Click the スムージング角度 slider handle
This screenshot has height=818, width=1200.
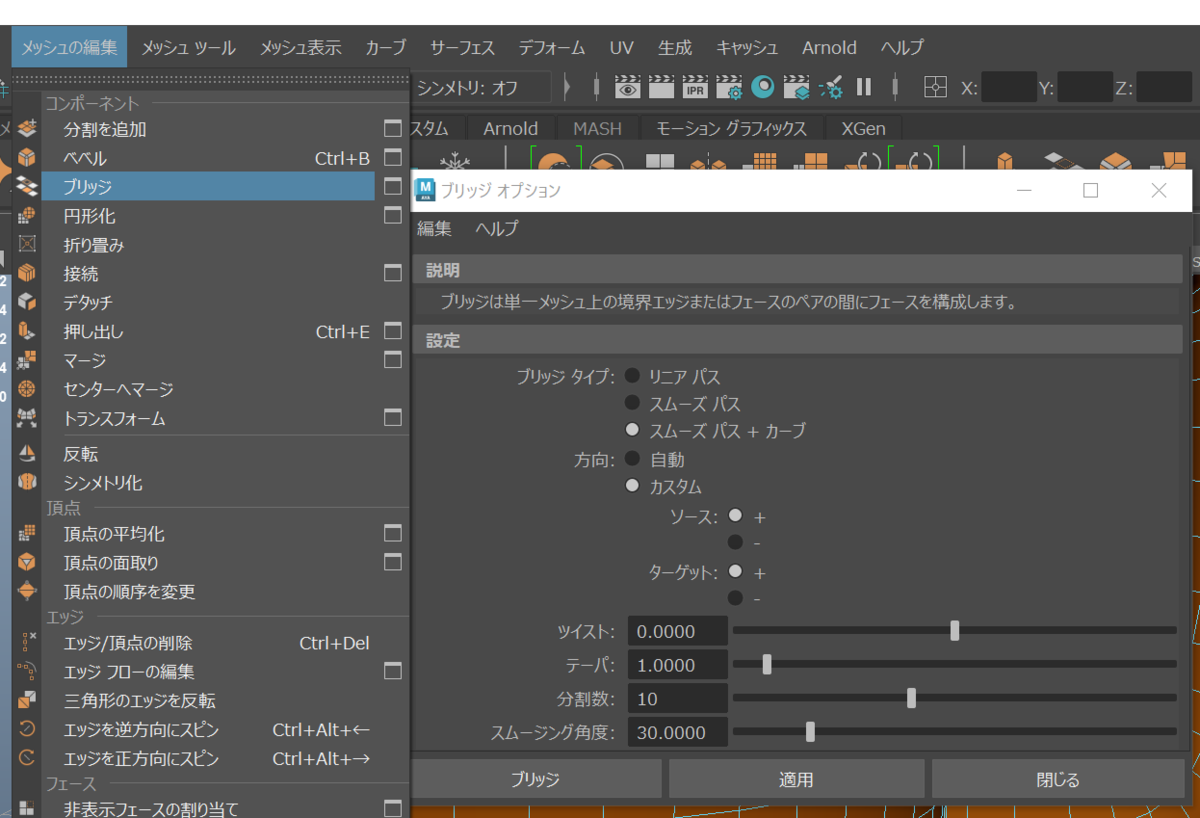(810, 732)
